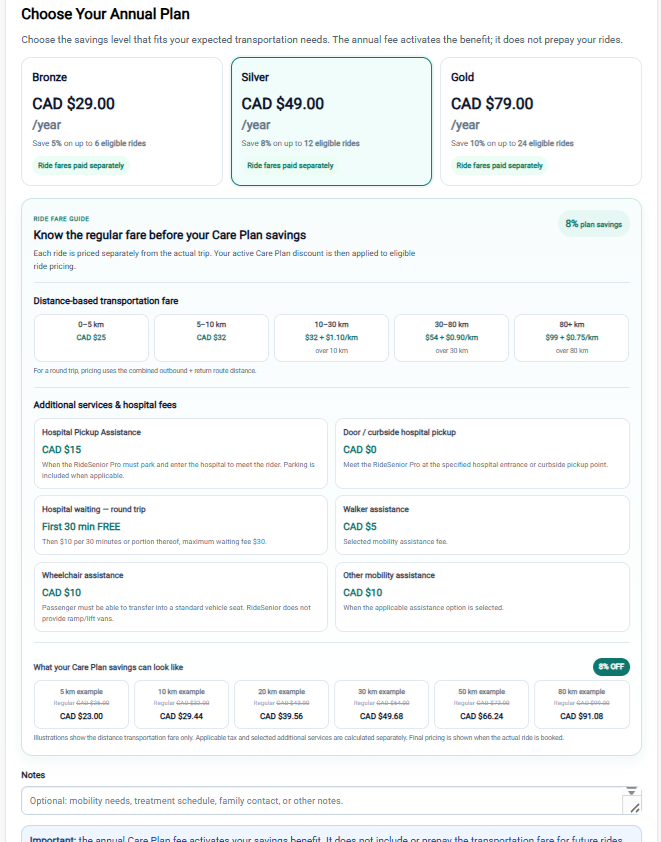661x842 pixels.
Task: Select the Silver annual plan card
Action: tap(331, 121)
